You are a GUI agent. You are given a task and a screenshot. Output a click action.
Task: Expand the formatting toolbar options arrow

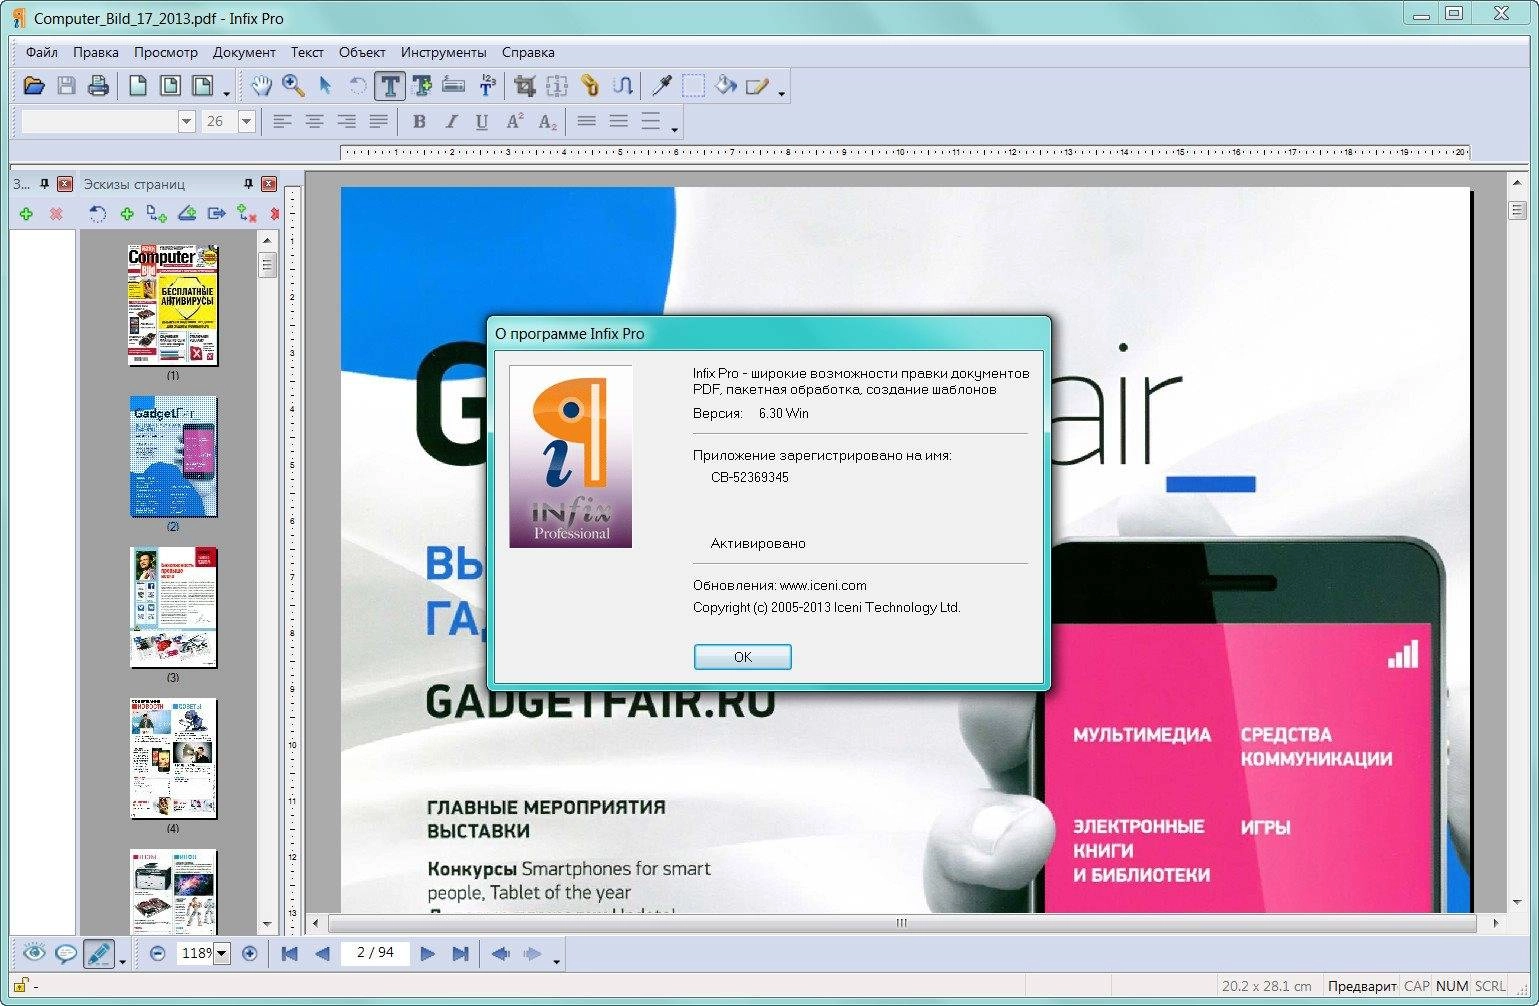675,130
